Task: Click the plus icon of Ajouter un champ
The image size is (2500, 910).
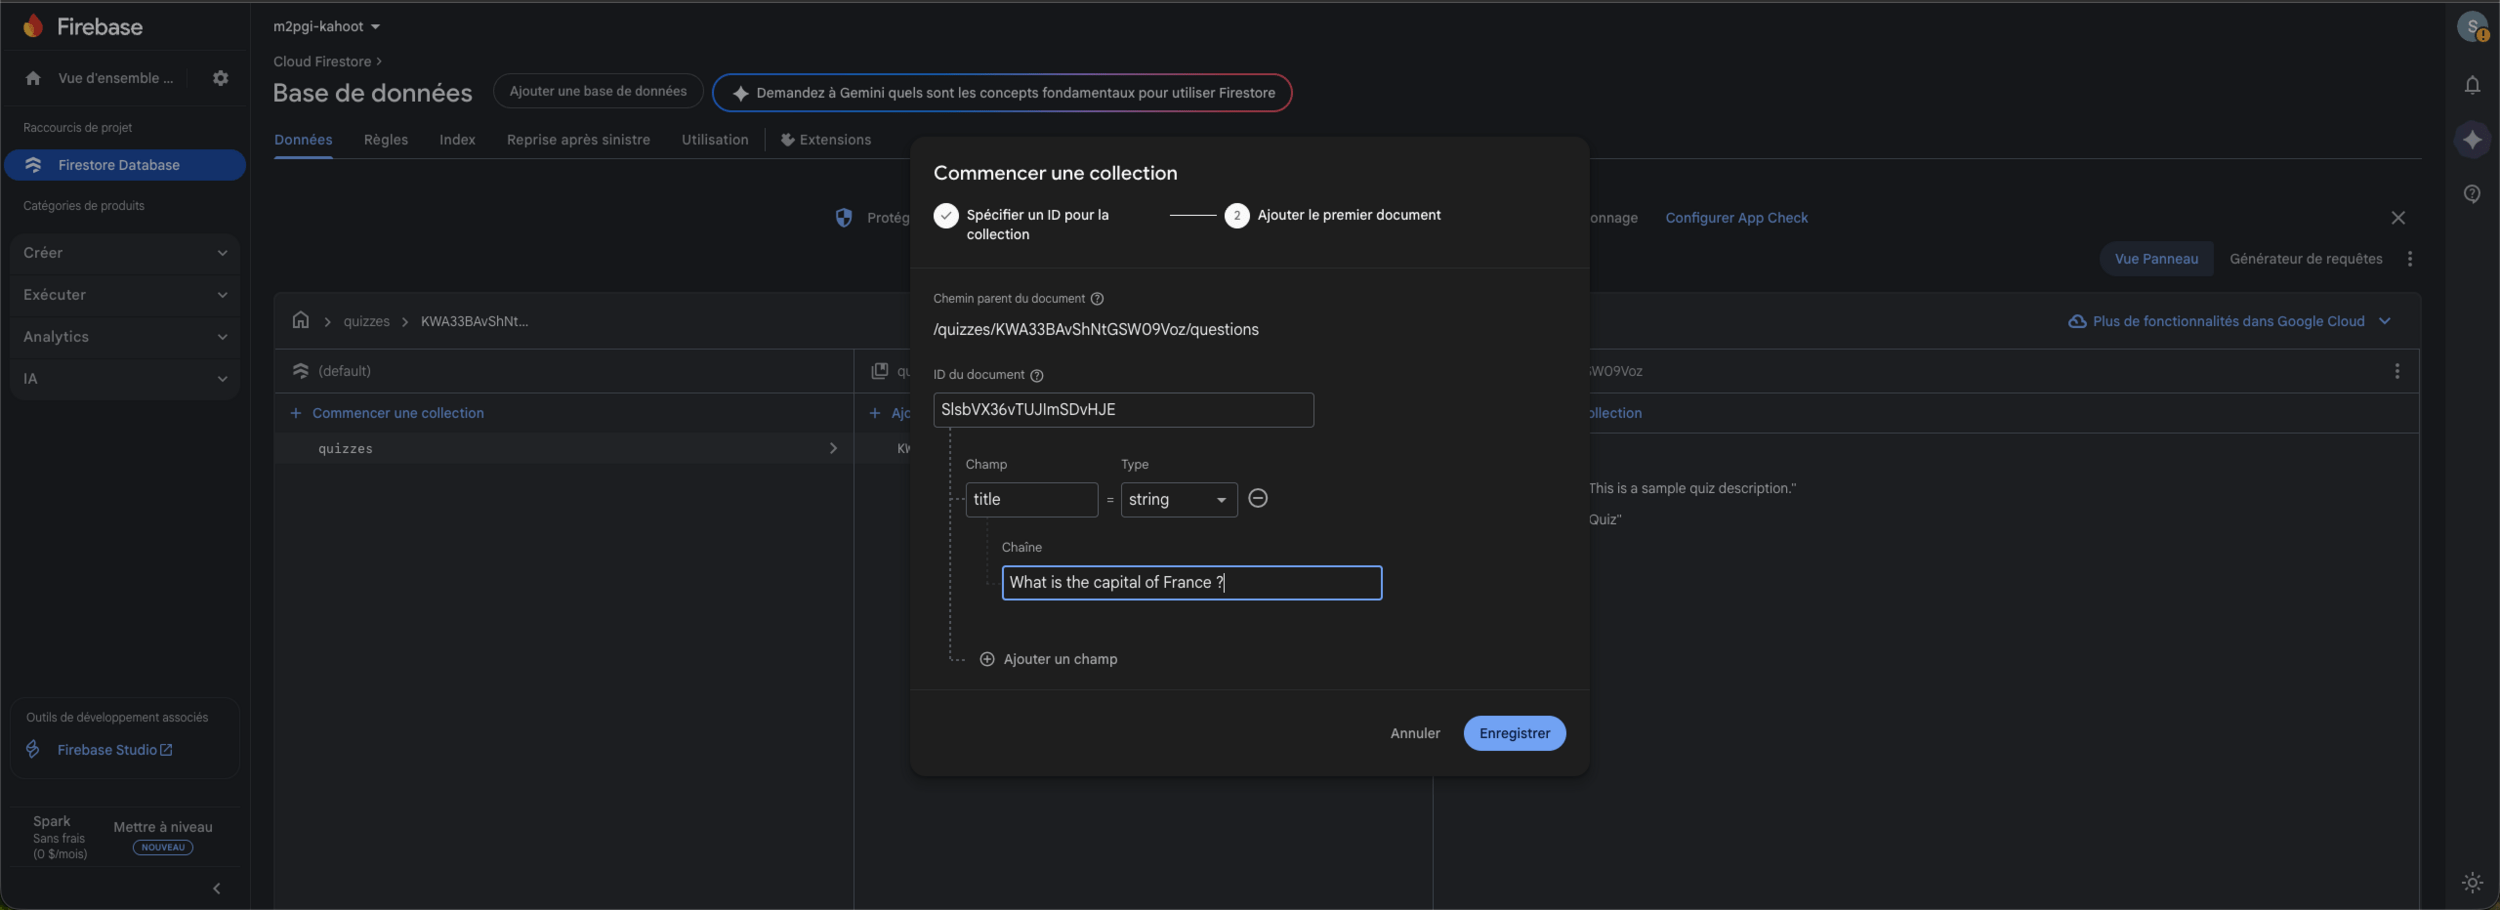Action: [x=987, y=659]
